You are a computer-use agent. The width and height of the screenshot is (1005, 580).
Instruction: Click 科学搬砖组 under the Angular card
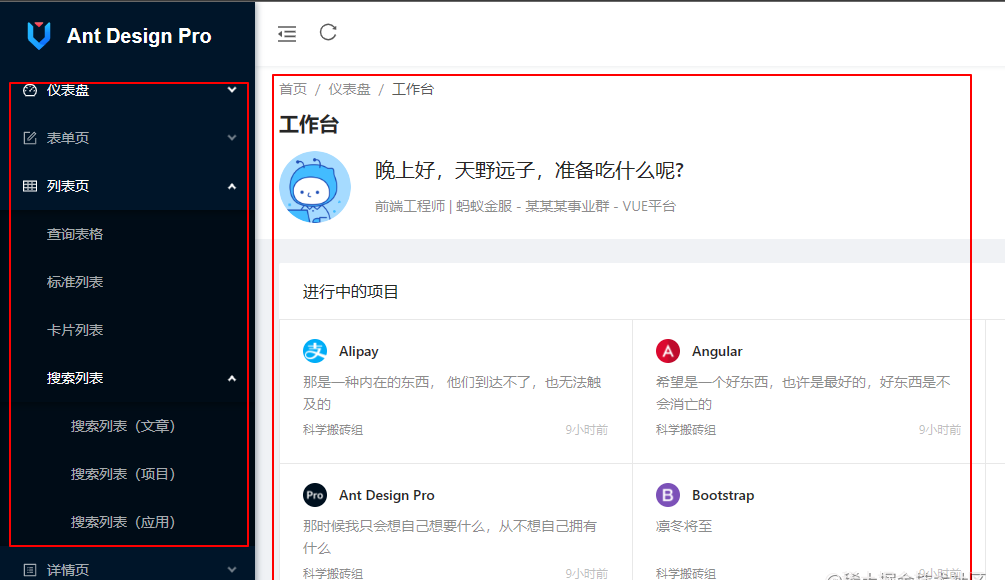(x=686, y=430)
